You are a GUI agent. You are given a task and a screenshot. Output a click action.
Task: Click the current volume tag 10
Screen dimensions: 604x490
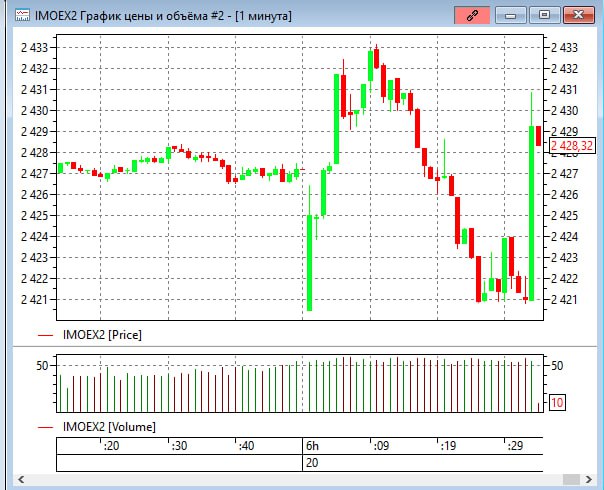click(x=557, y=403)
